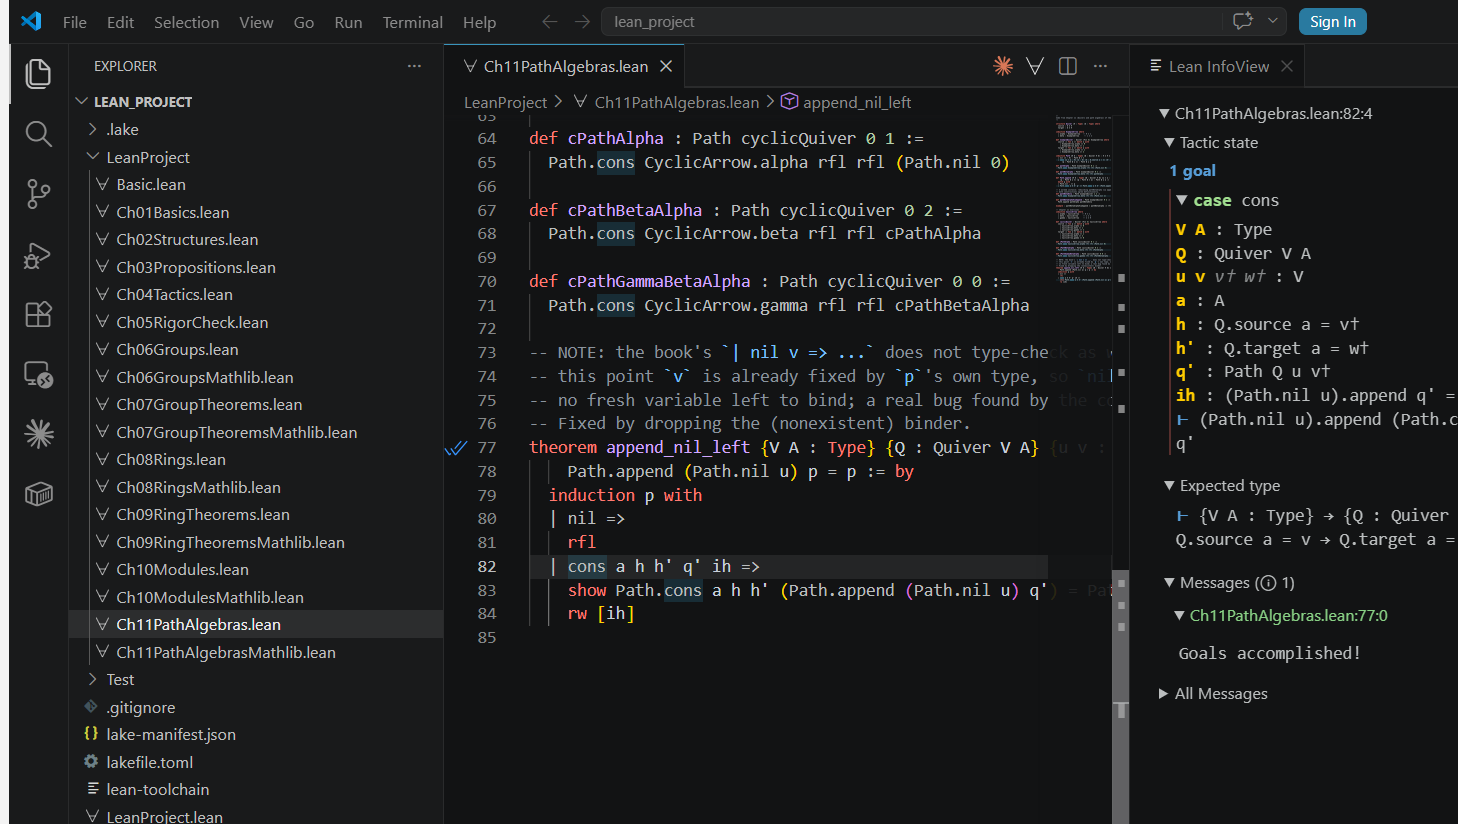Viewport: 1458px width, 824px height.
Task: Open the Go menu
Action: pyautogui.click(x=304, y=22)
